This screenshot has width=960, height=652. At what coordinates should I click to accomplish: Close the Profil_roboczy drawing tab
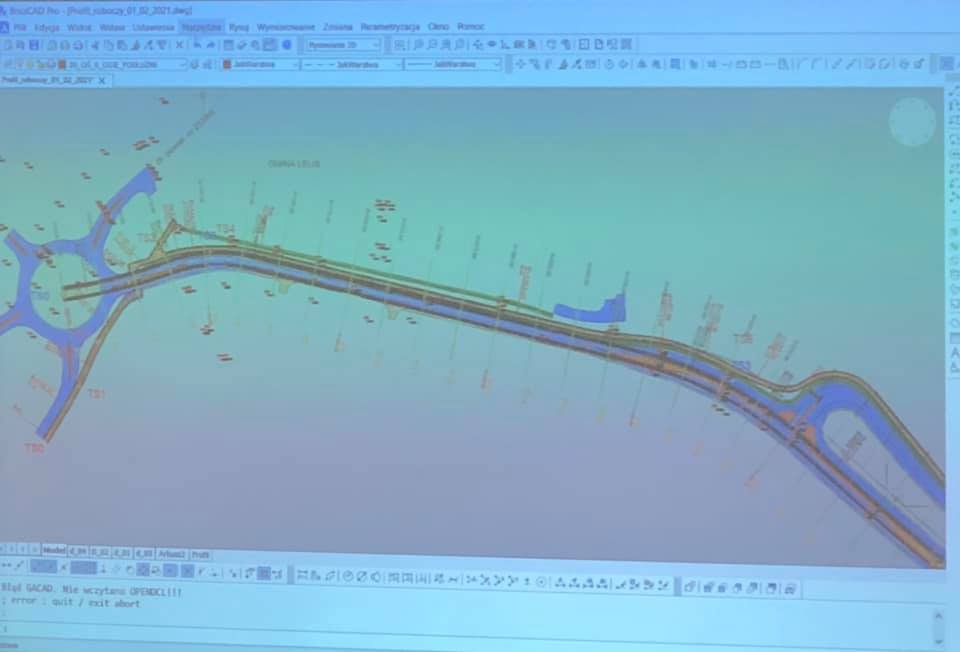[x=102, y=79]
